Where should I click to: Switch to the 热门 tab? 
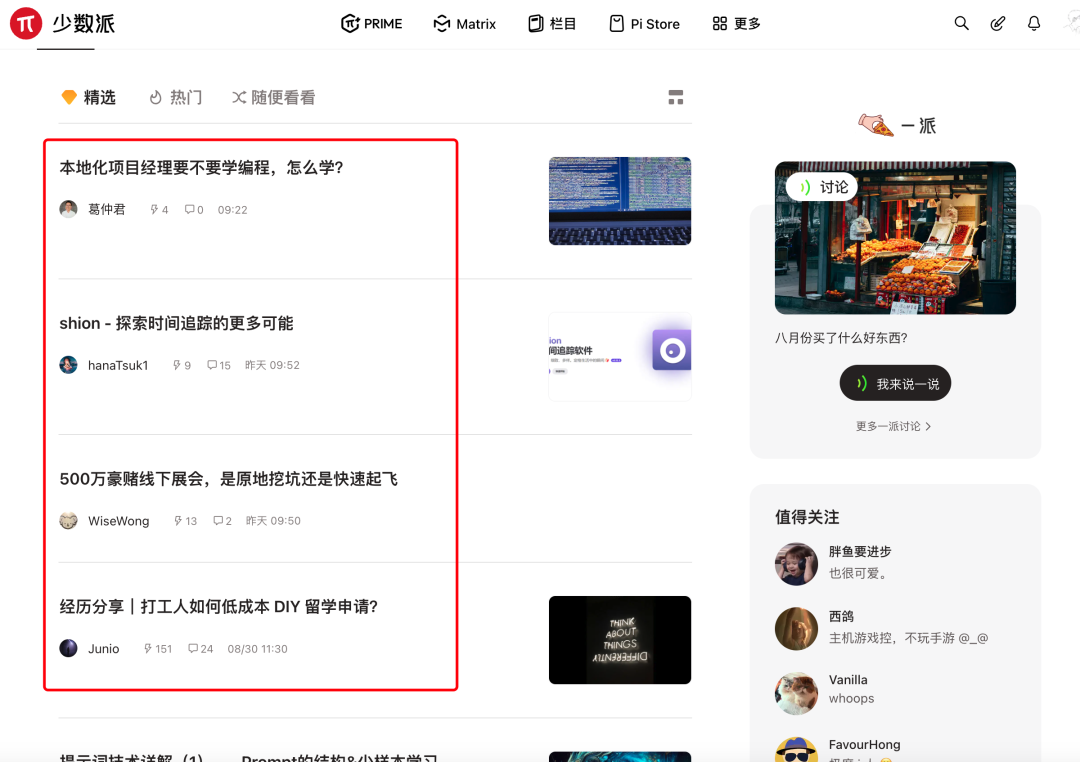click(x=176, y=97)
